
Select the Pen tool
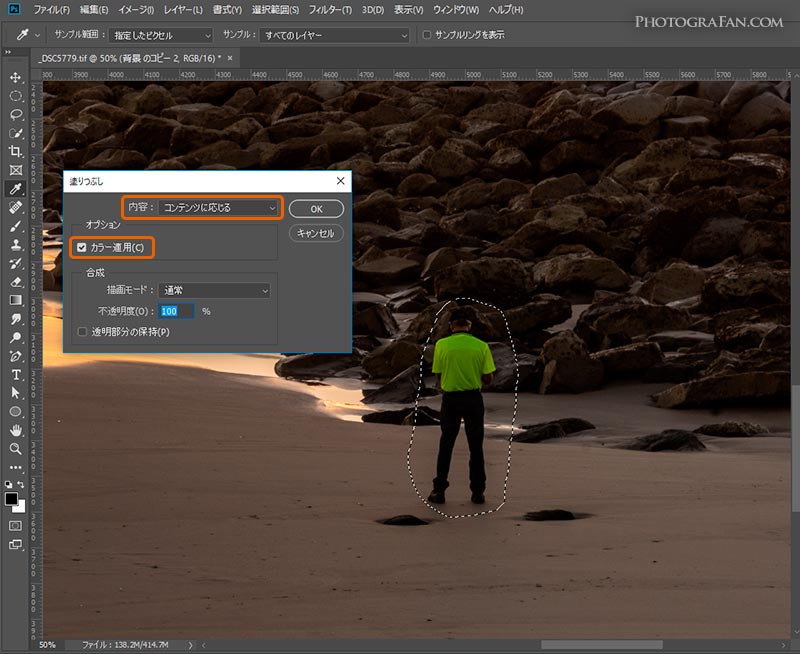pos(16,356)
